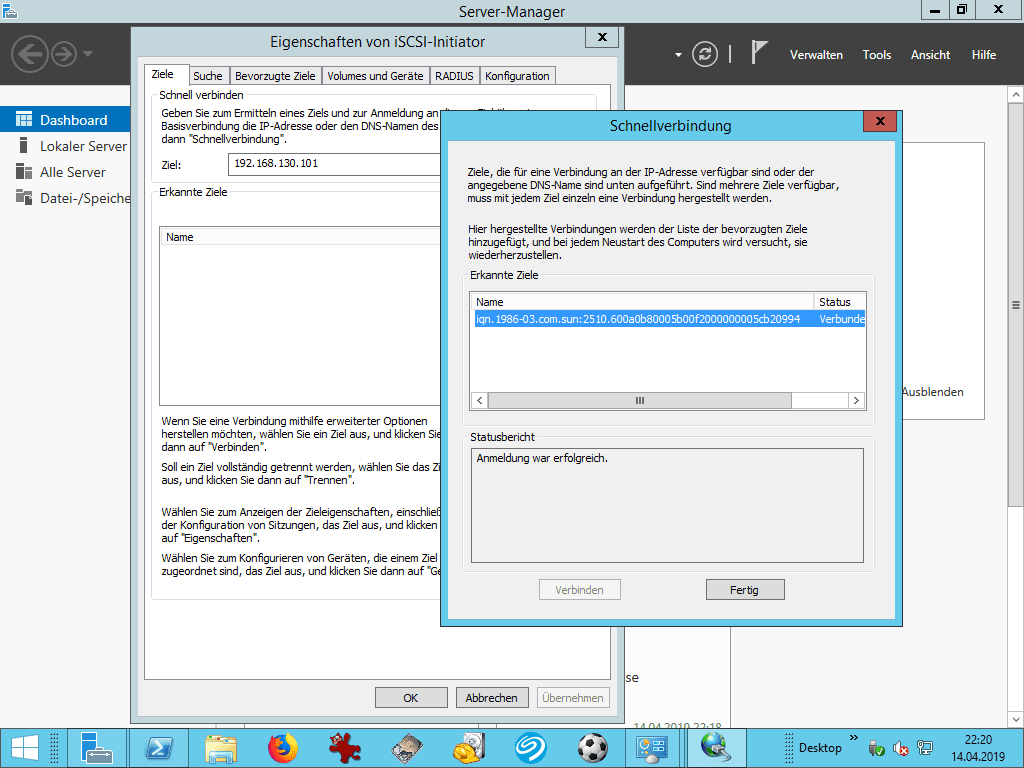Viewport: 1024px width, 768px height.
Task: Select the iqn.1986-03.com.sun target row
Action: click(x=669, y=319)
